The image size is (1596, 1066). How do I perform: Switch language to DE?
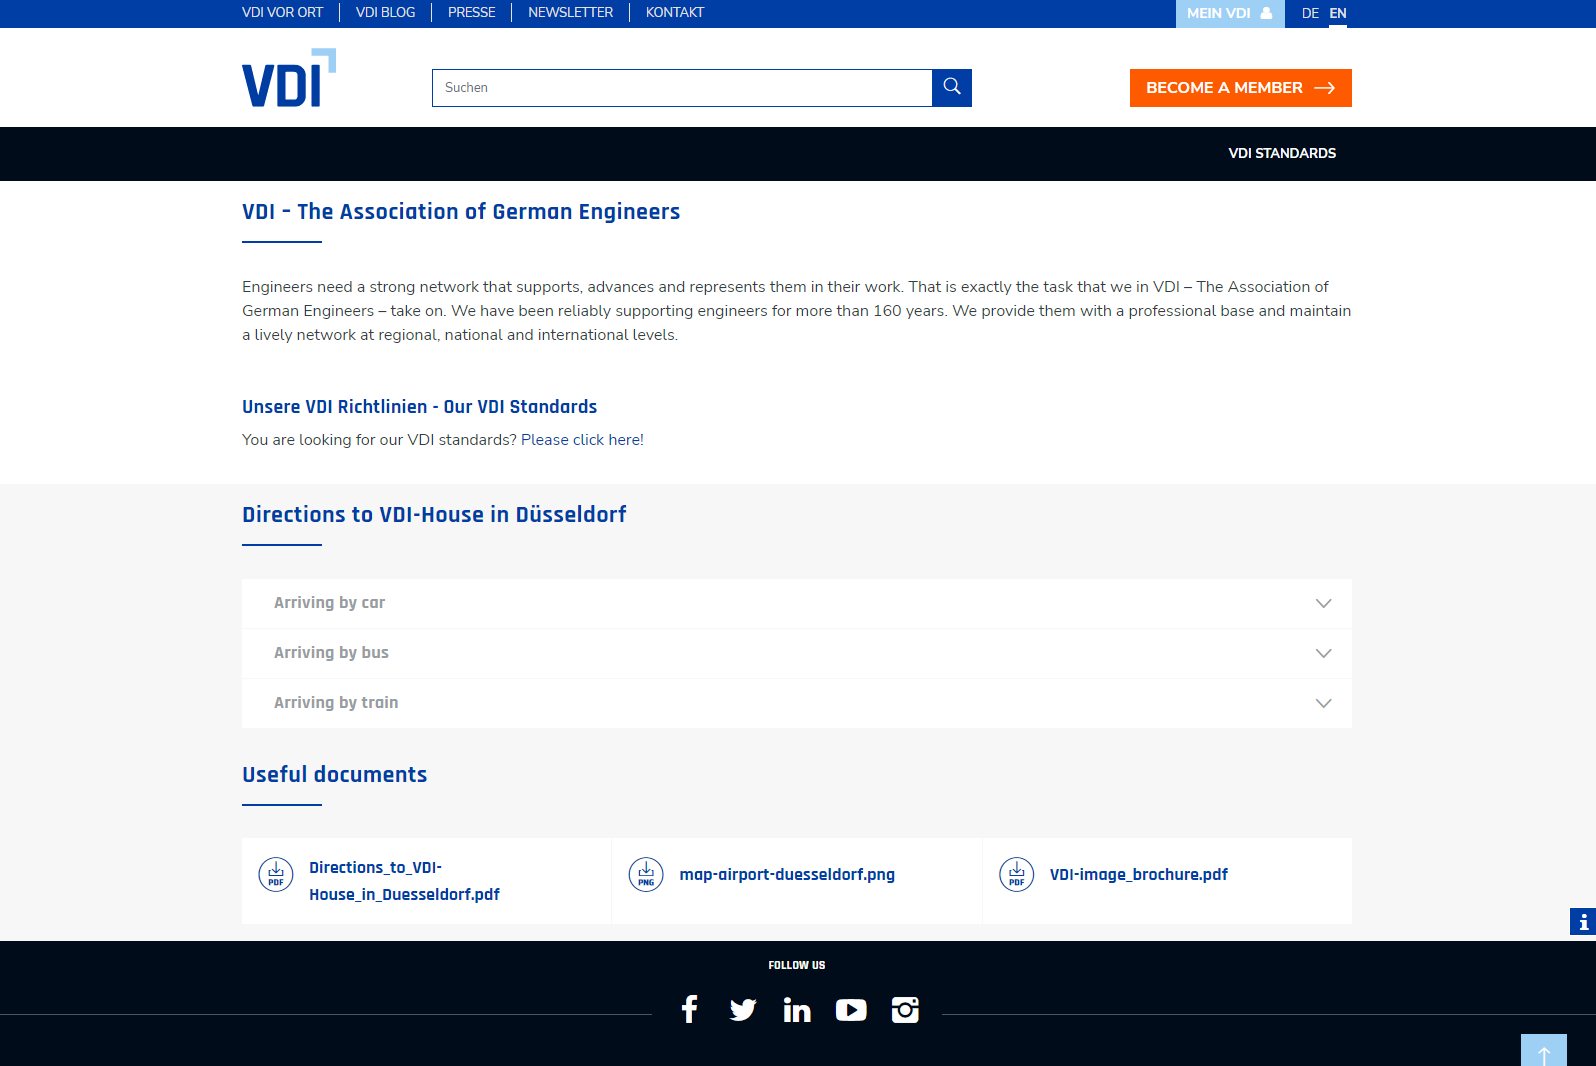pyautogui.click(x=1310, y=13)
